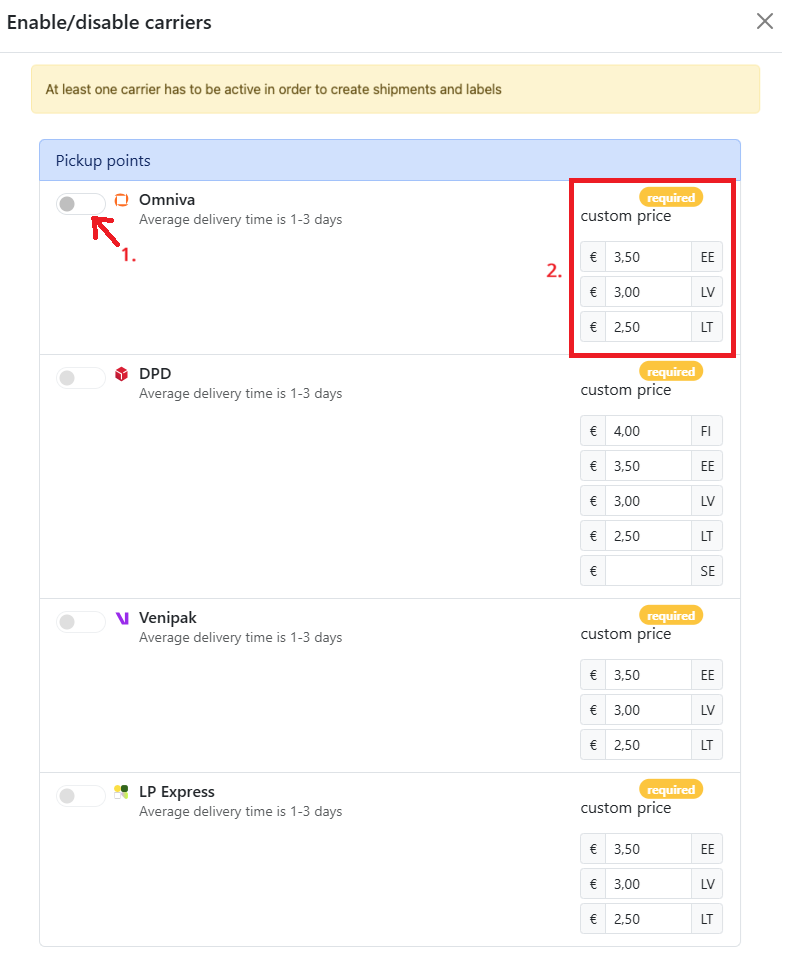This screenshot has height=970, width=785.
Task: Edit LP Express LT price field
Action: coord(648,919)
